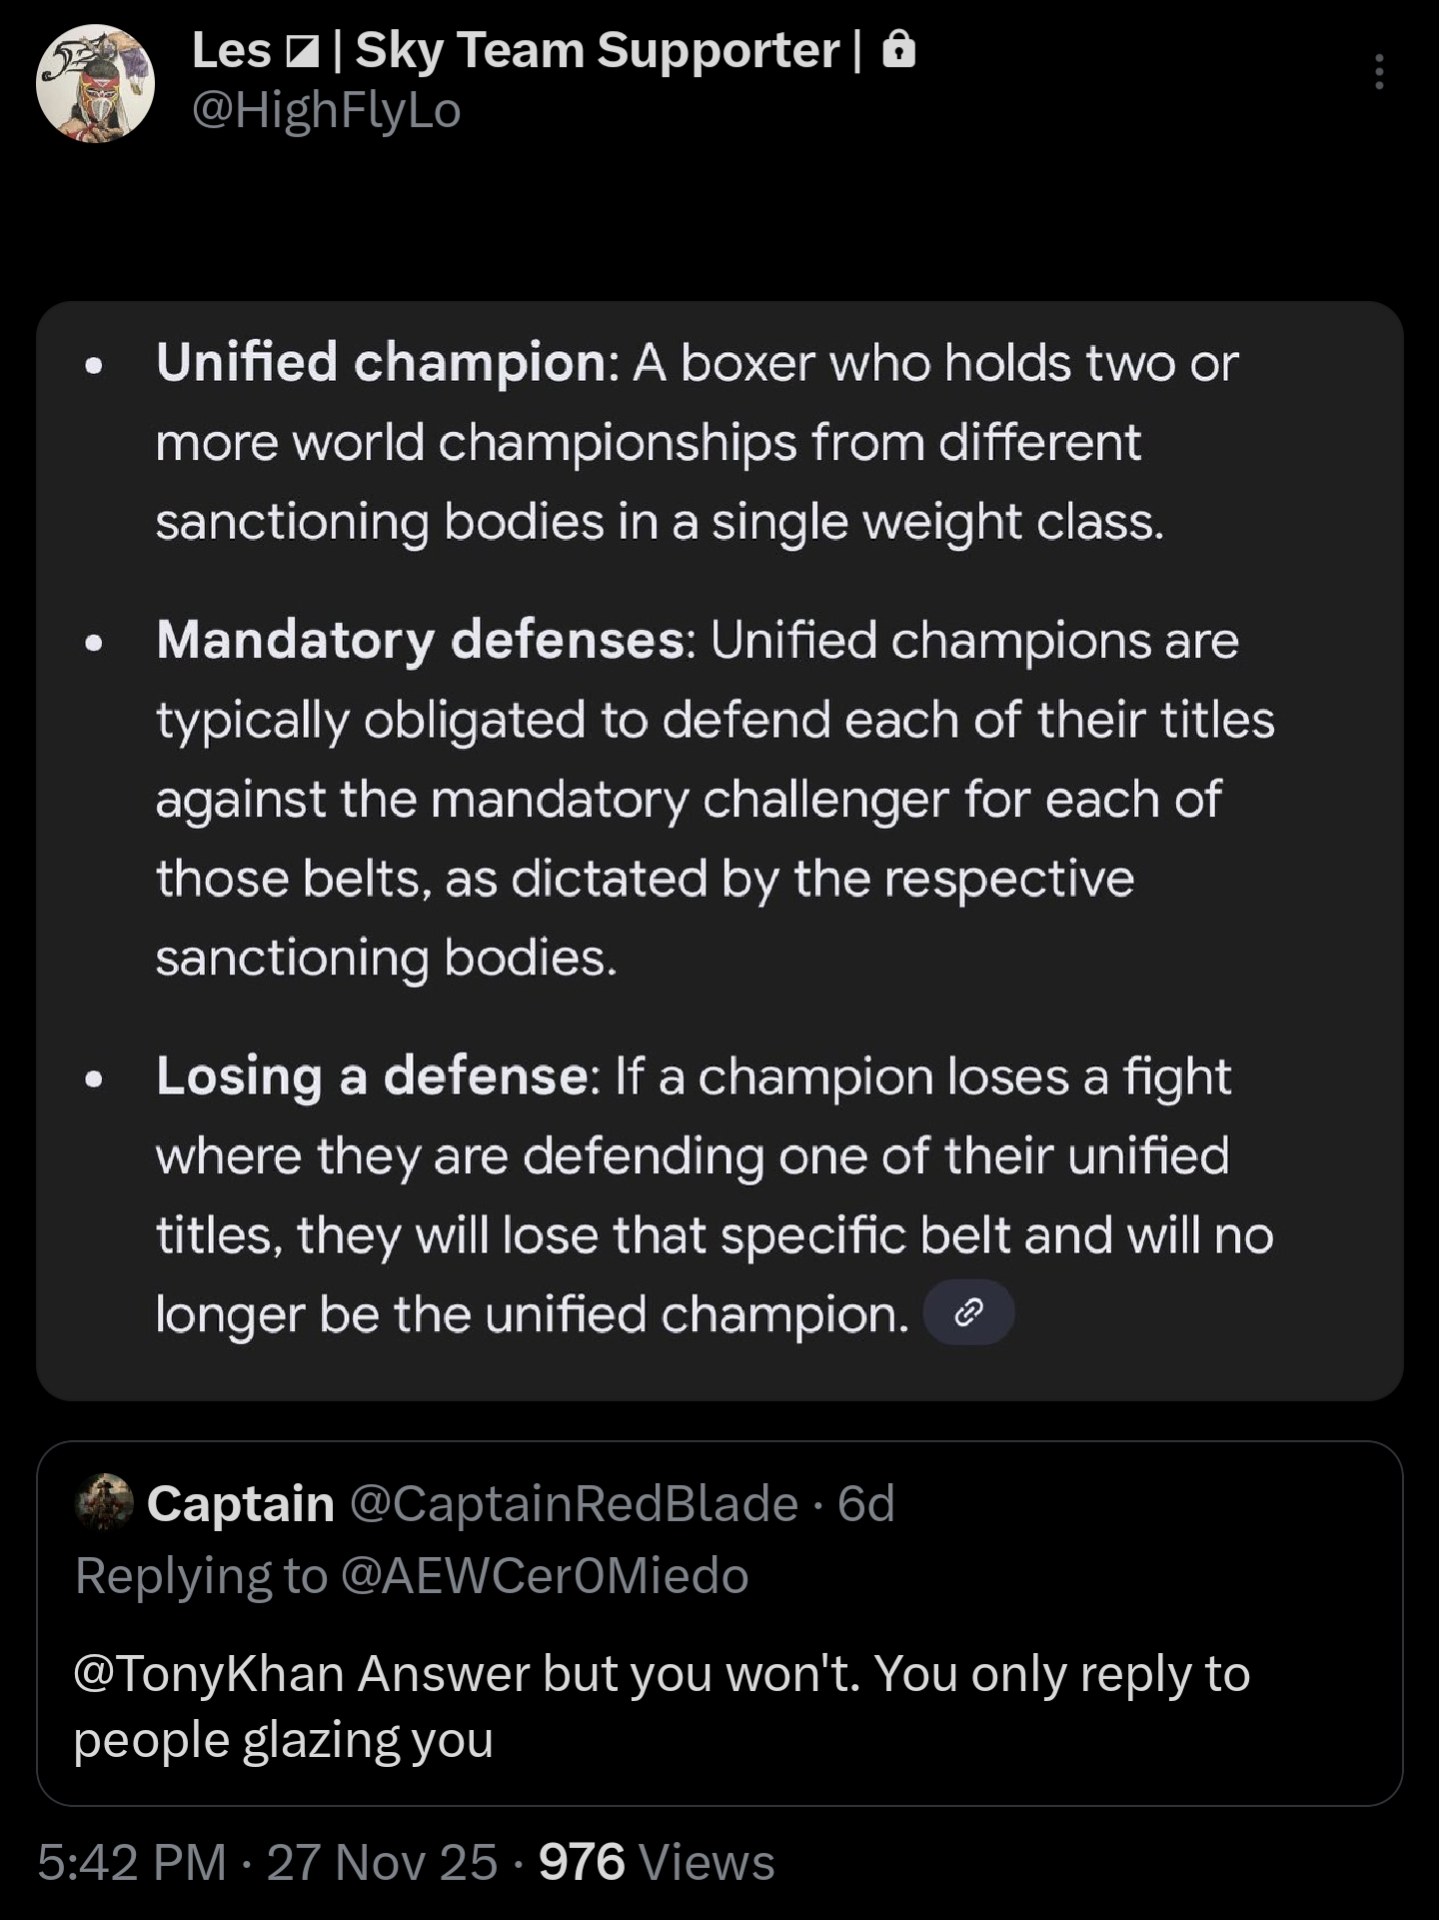1439x1920 pixels.
Task: Click the 976 Views counter
Action: 656,1862
